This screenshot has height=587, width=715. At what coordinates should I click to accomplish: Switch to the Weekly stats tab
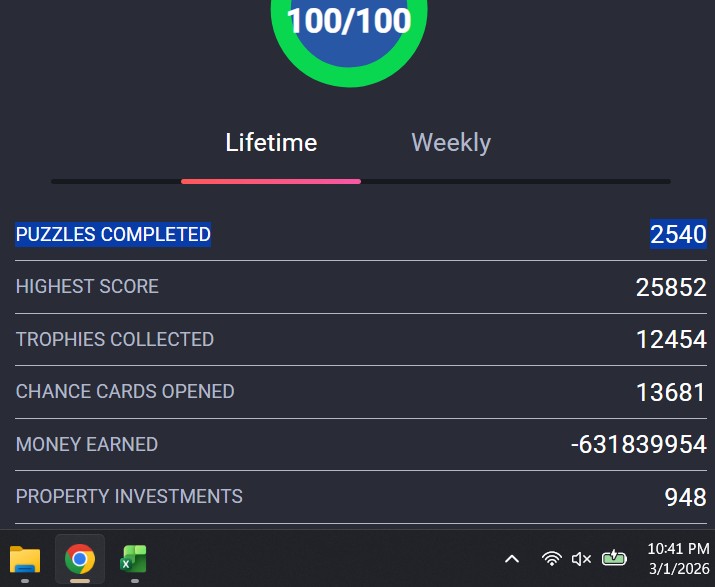(451, 143)
